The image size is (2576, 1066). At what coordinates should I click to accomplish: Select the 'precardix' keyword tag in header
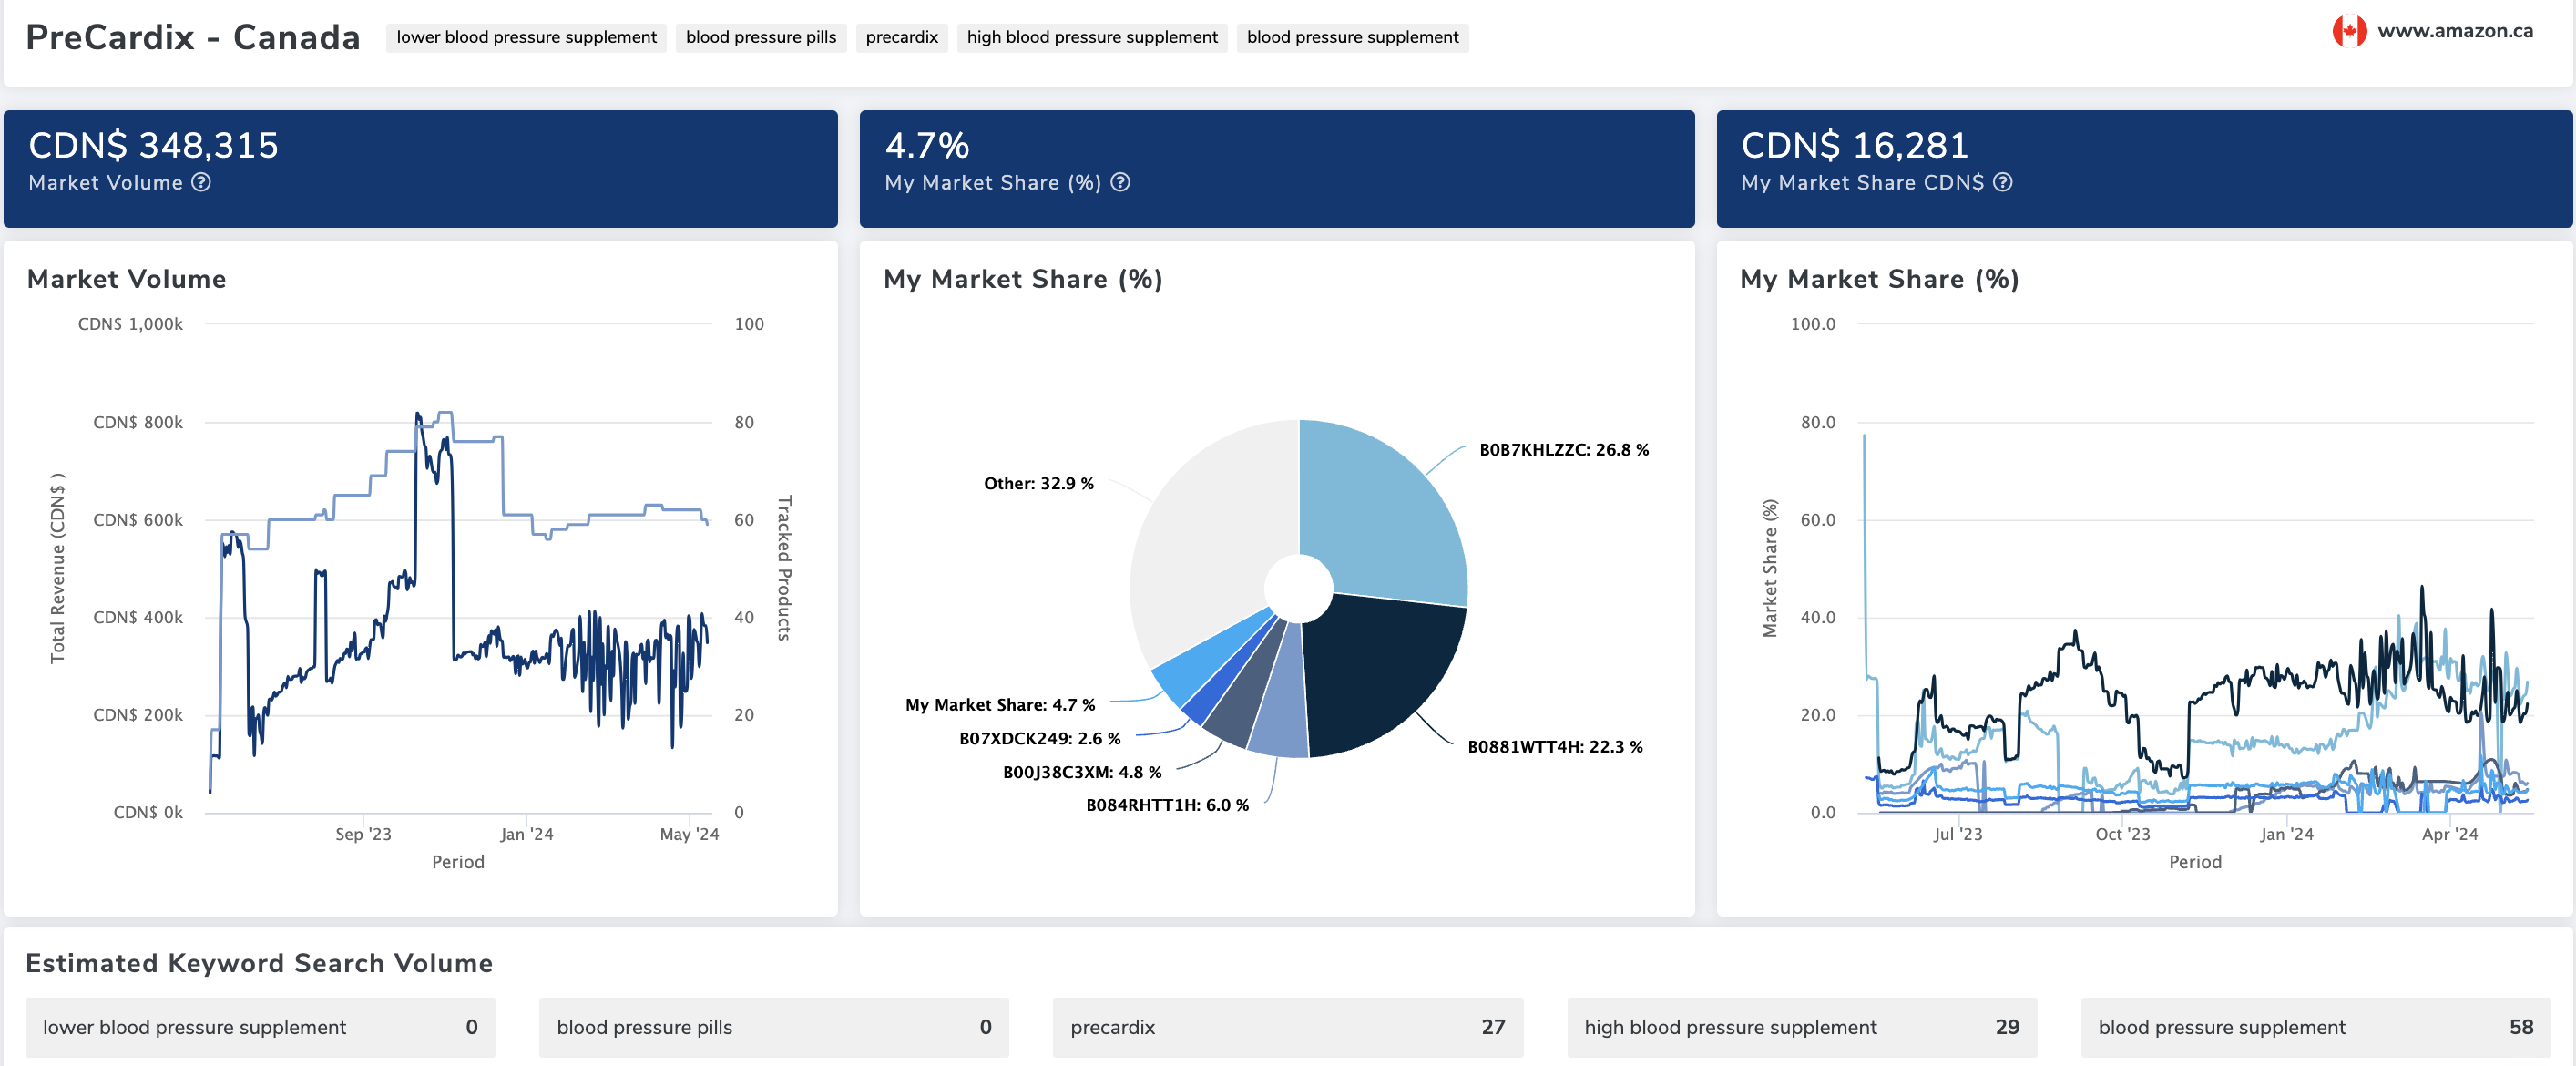[901, 37]
